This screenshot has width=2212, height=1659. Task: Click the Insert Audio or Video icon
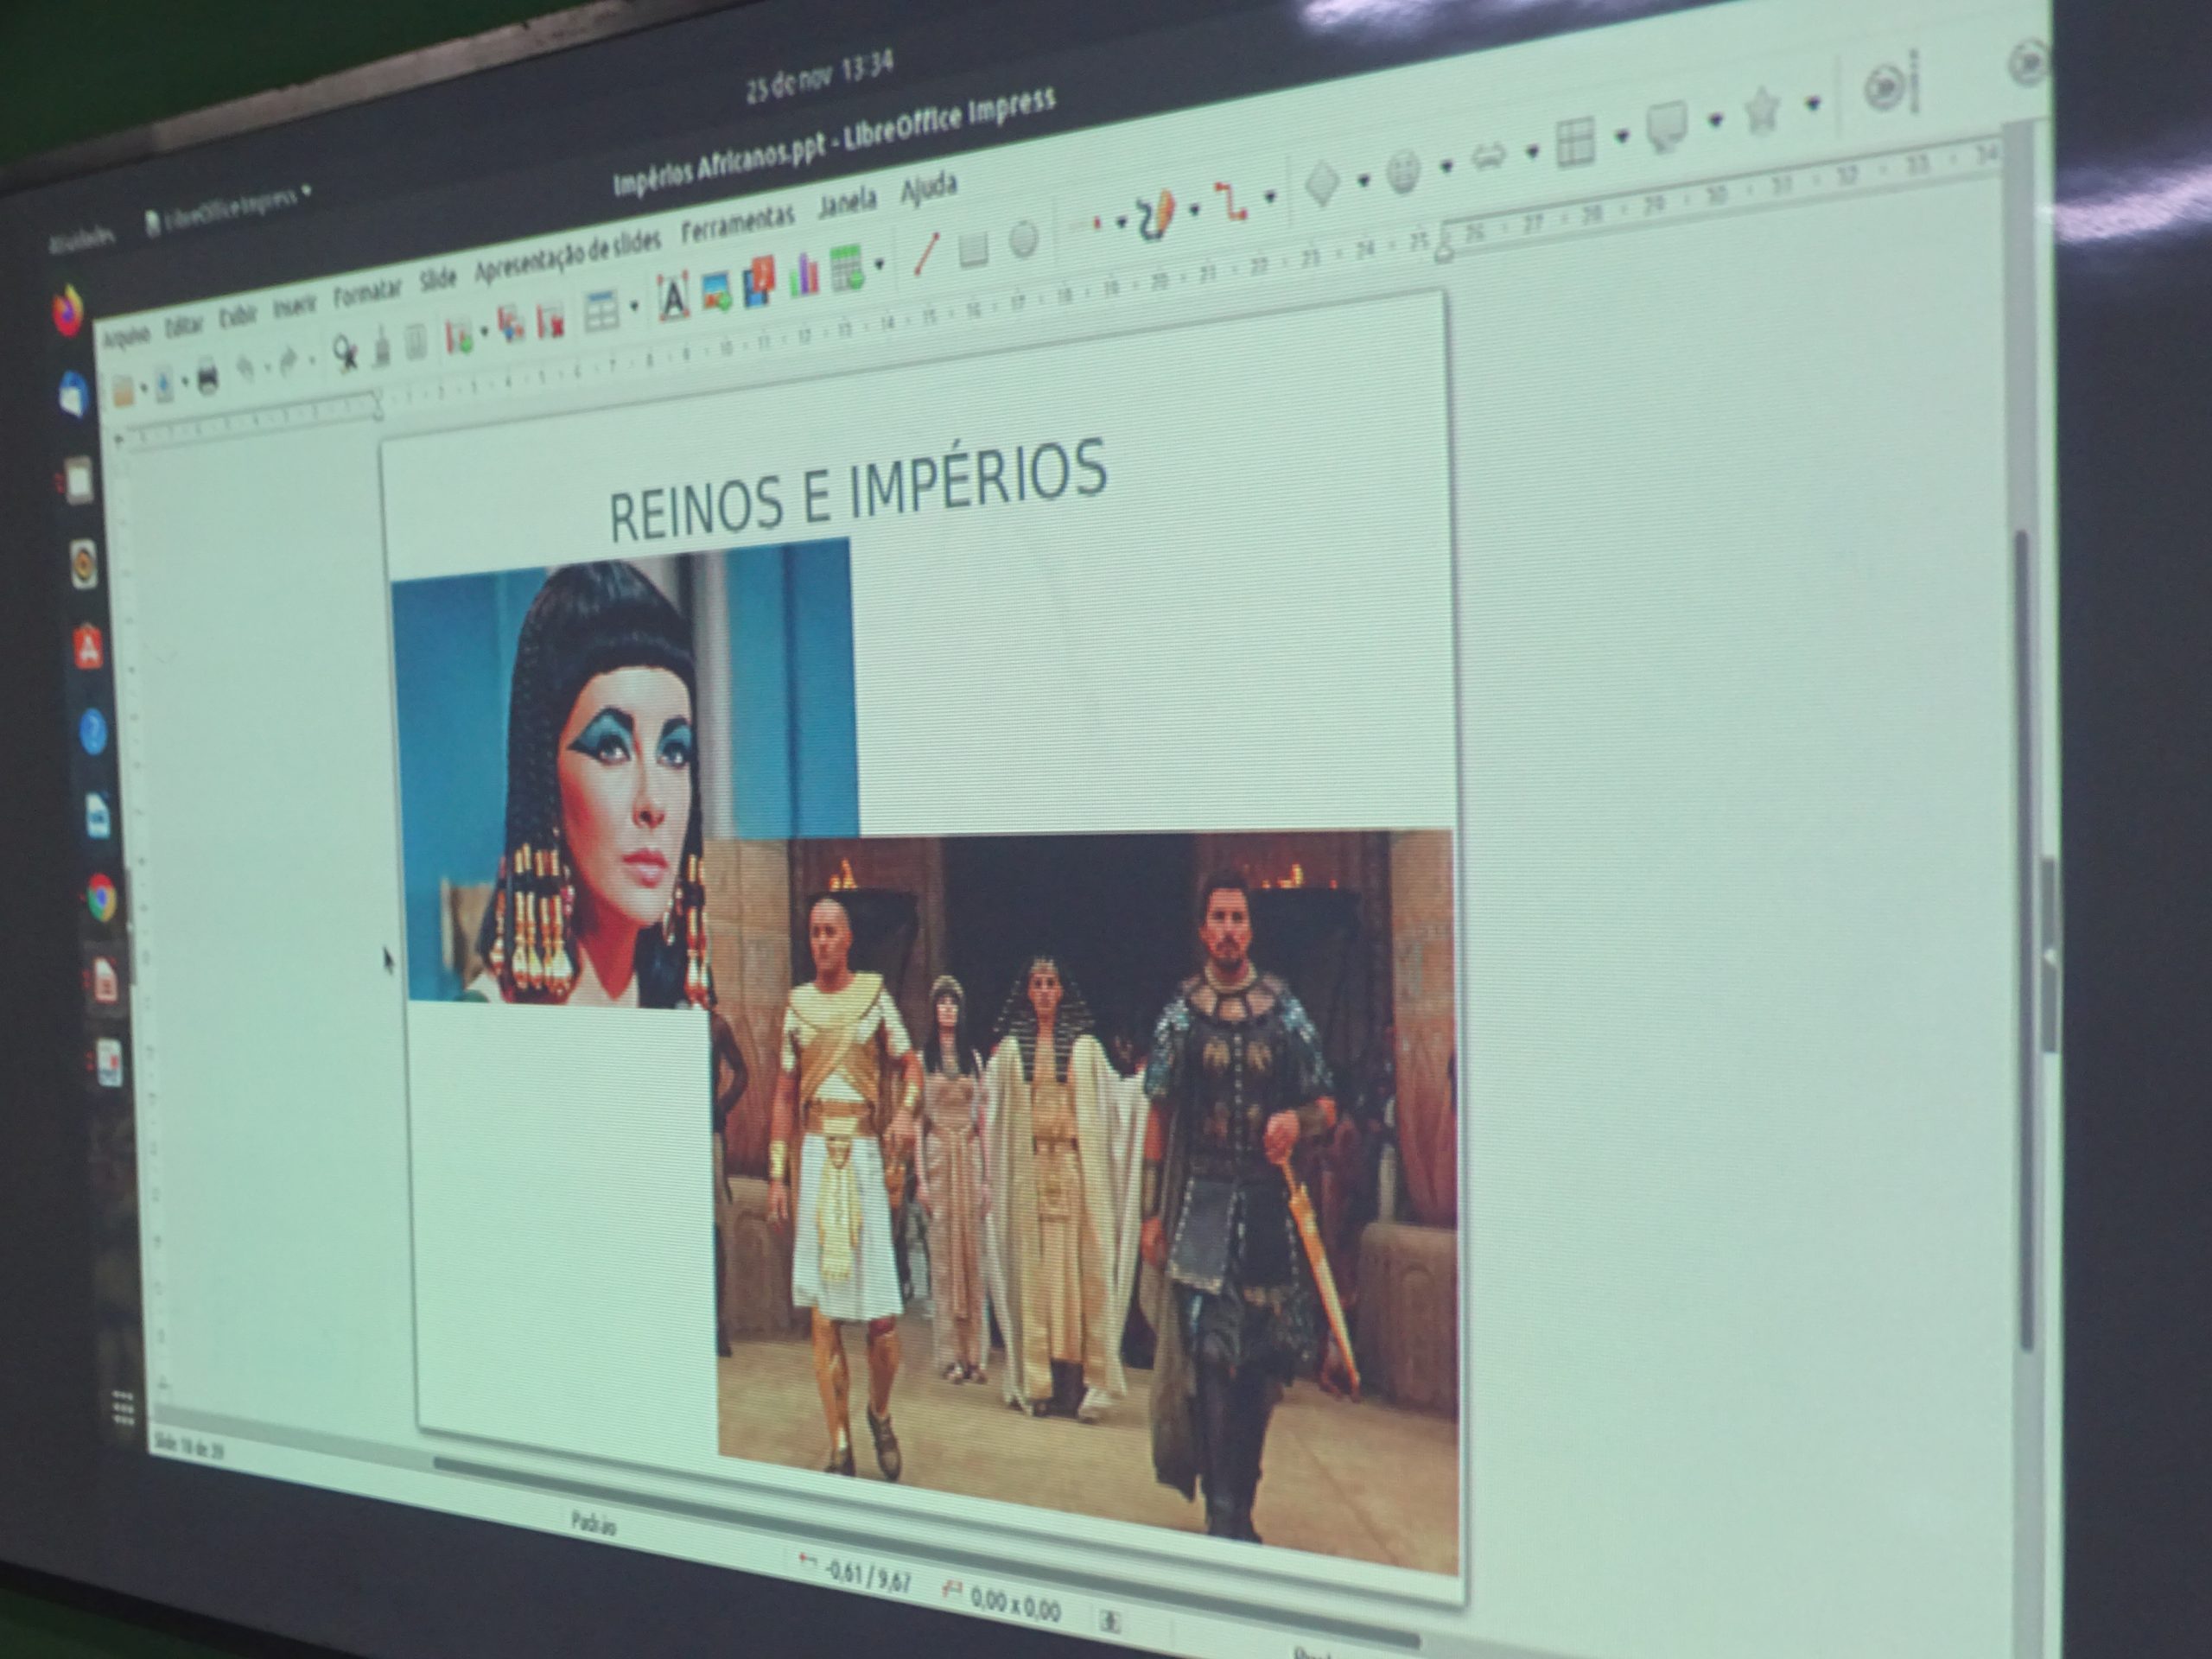point(760,281)
